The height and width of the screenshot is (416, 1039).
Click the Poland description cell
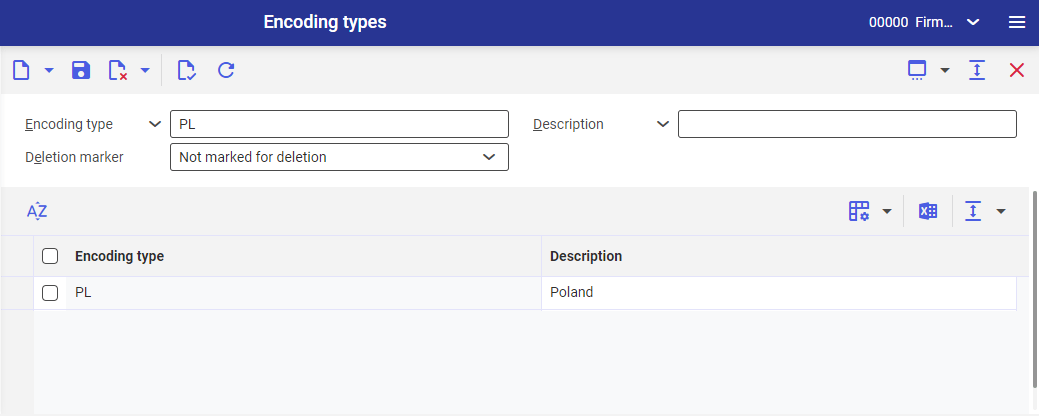pyautogui.click(x=572, y=293)
